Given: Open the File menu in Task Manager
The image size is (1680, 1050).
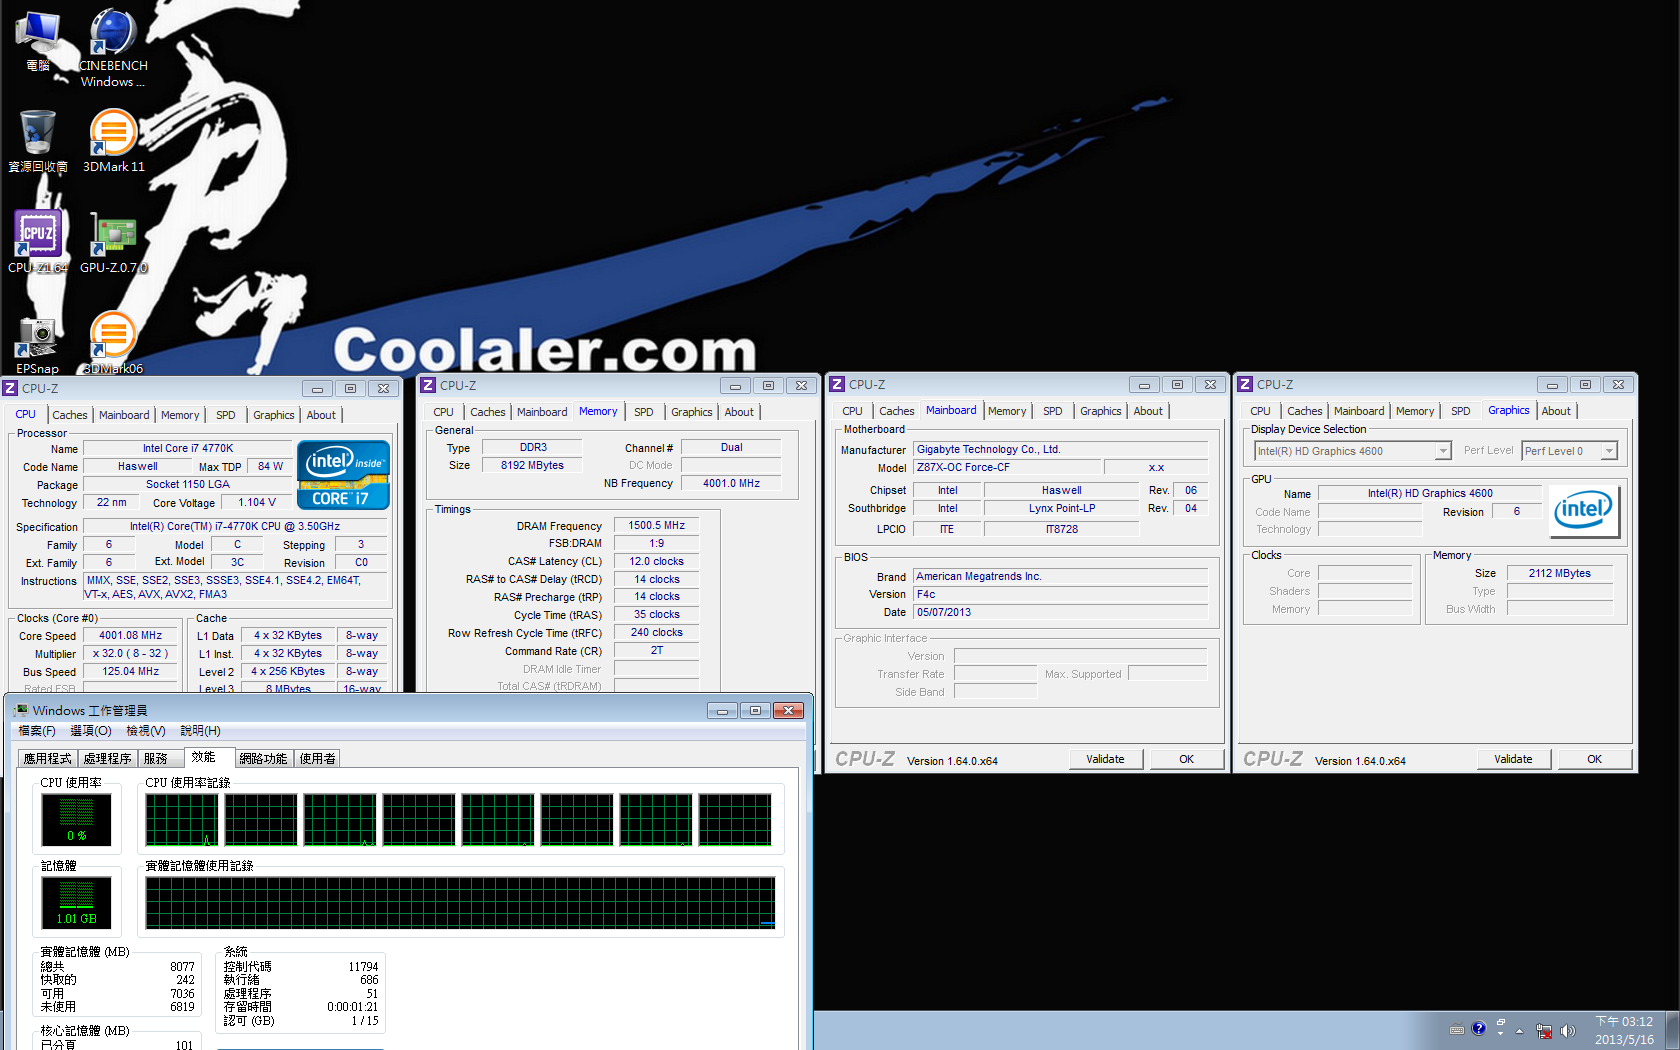Looking at the screenshot, I should pos(37,731).
